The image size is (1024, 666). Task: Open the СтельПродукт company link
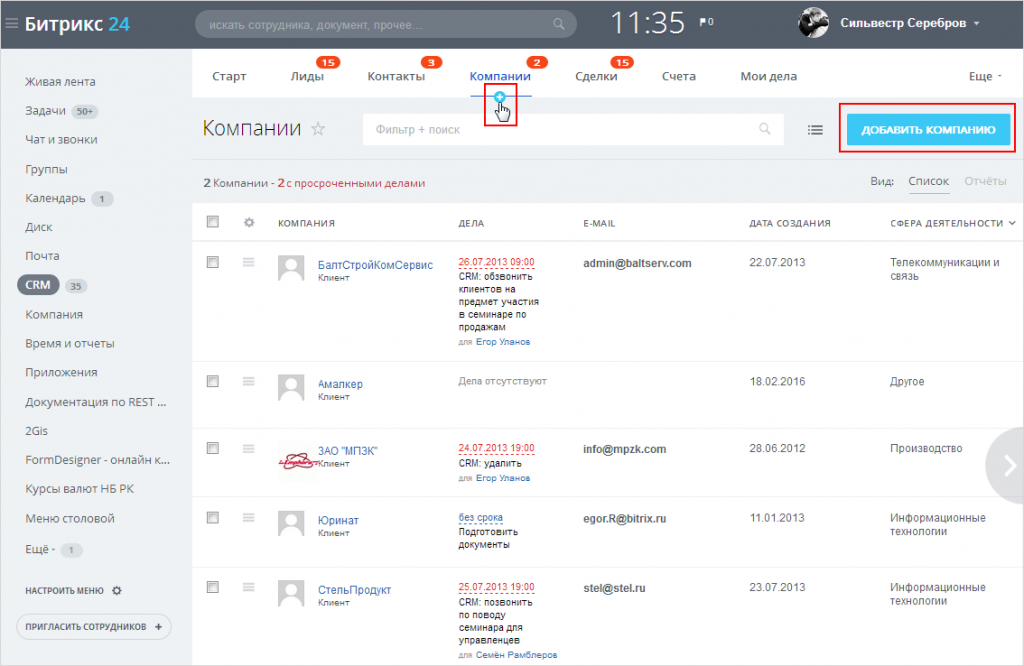[x=354, y=590]
